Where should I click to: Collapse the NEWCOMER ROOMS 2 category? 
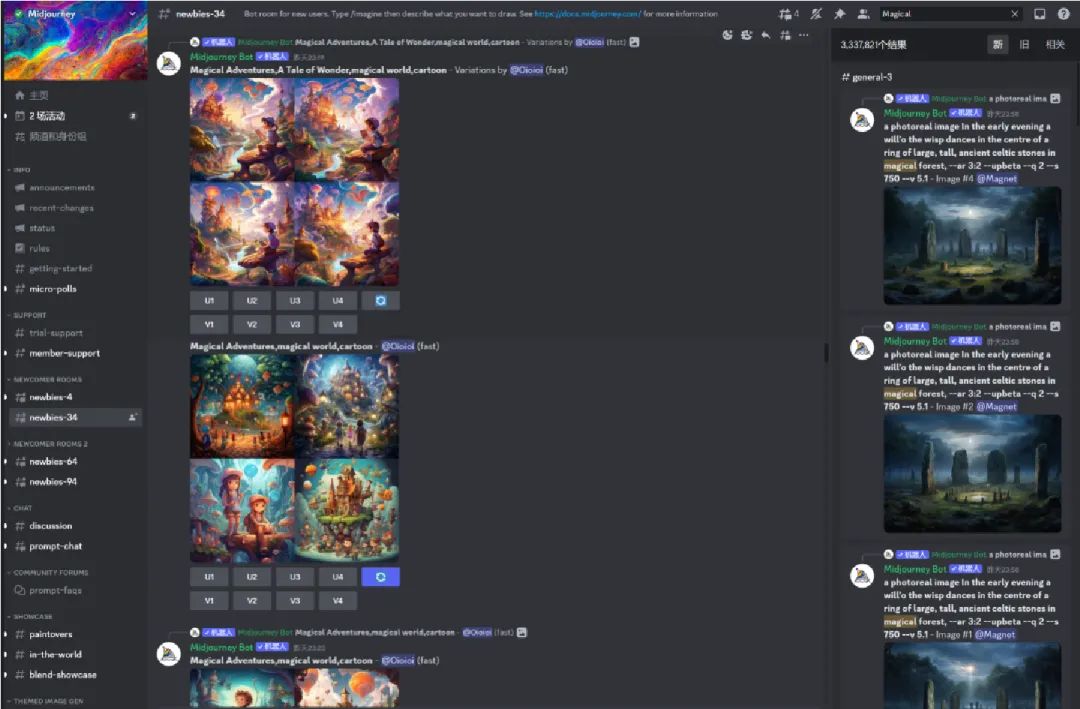click(x=48, y=444)
